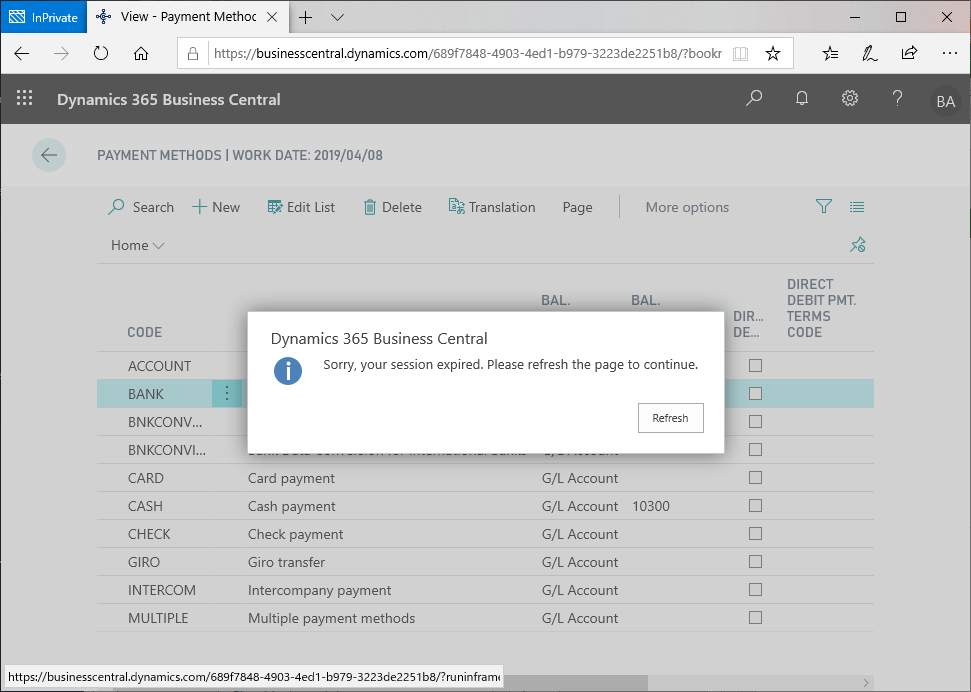
Task: Tick Direct Debit checkbox for BNKCONVI row
Action: point(755,449)
